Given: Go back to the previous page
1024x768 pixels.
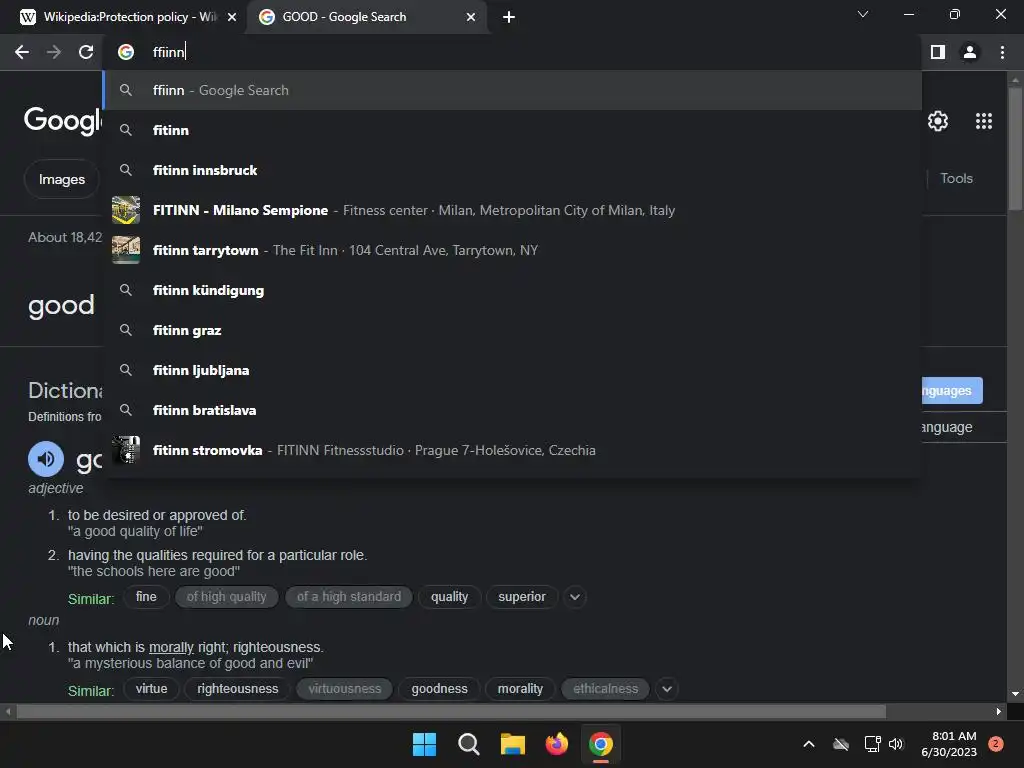Looking at the screenshot, I should (22, 52).
